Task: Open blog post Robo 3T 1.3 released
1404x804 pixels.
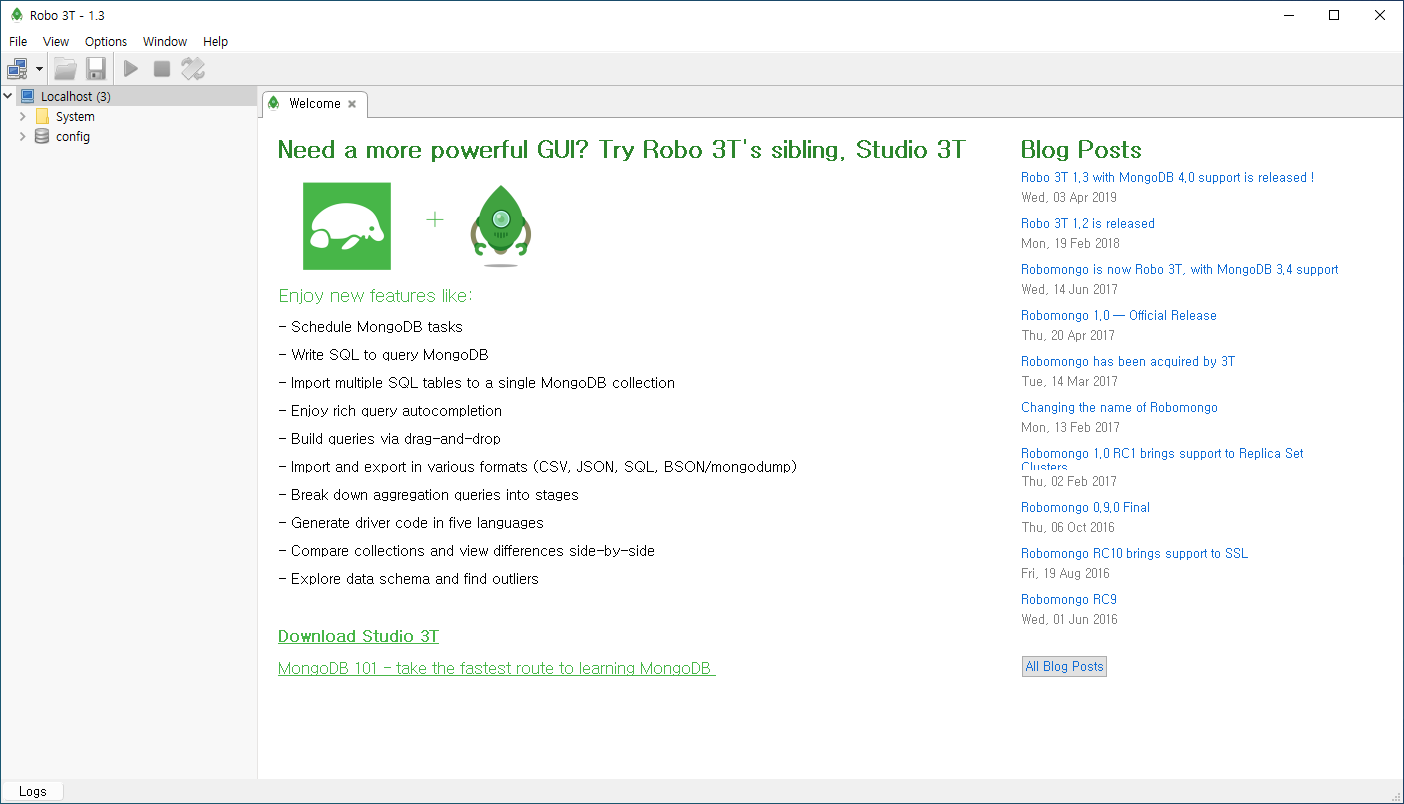Action: (1167, 177)
